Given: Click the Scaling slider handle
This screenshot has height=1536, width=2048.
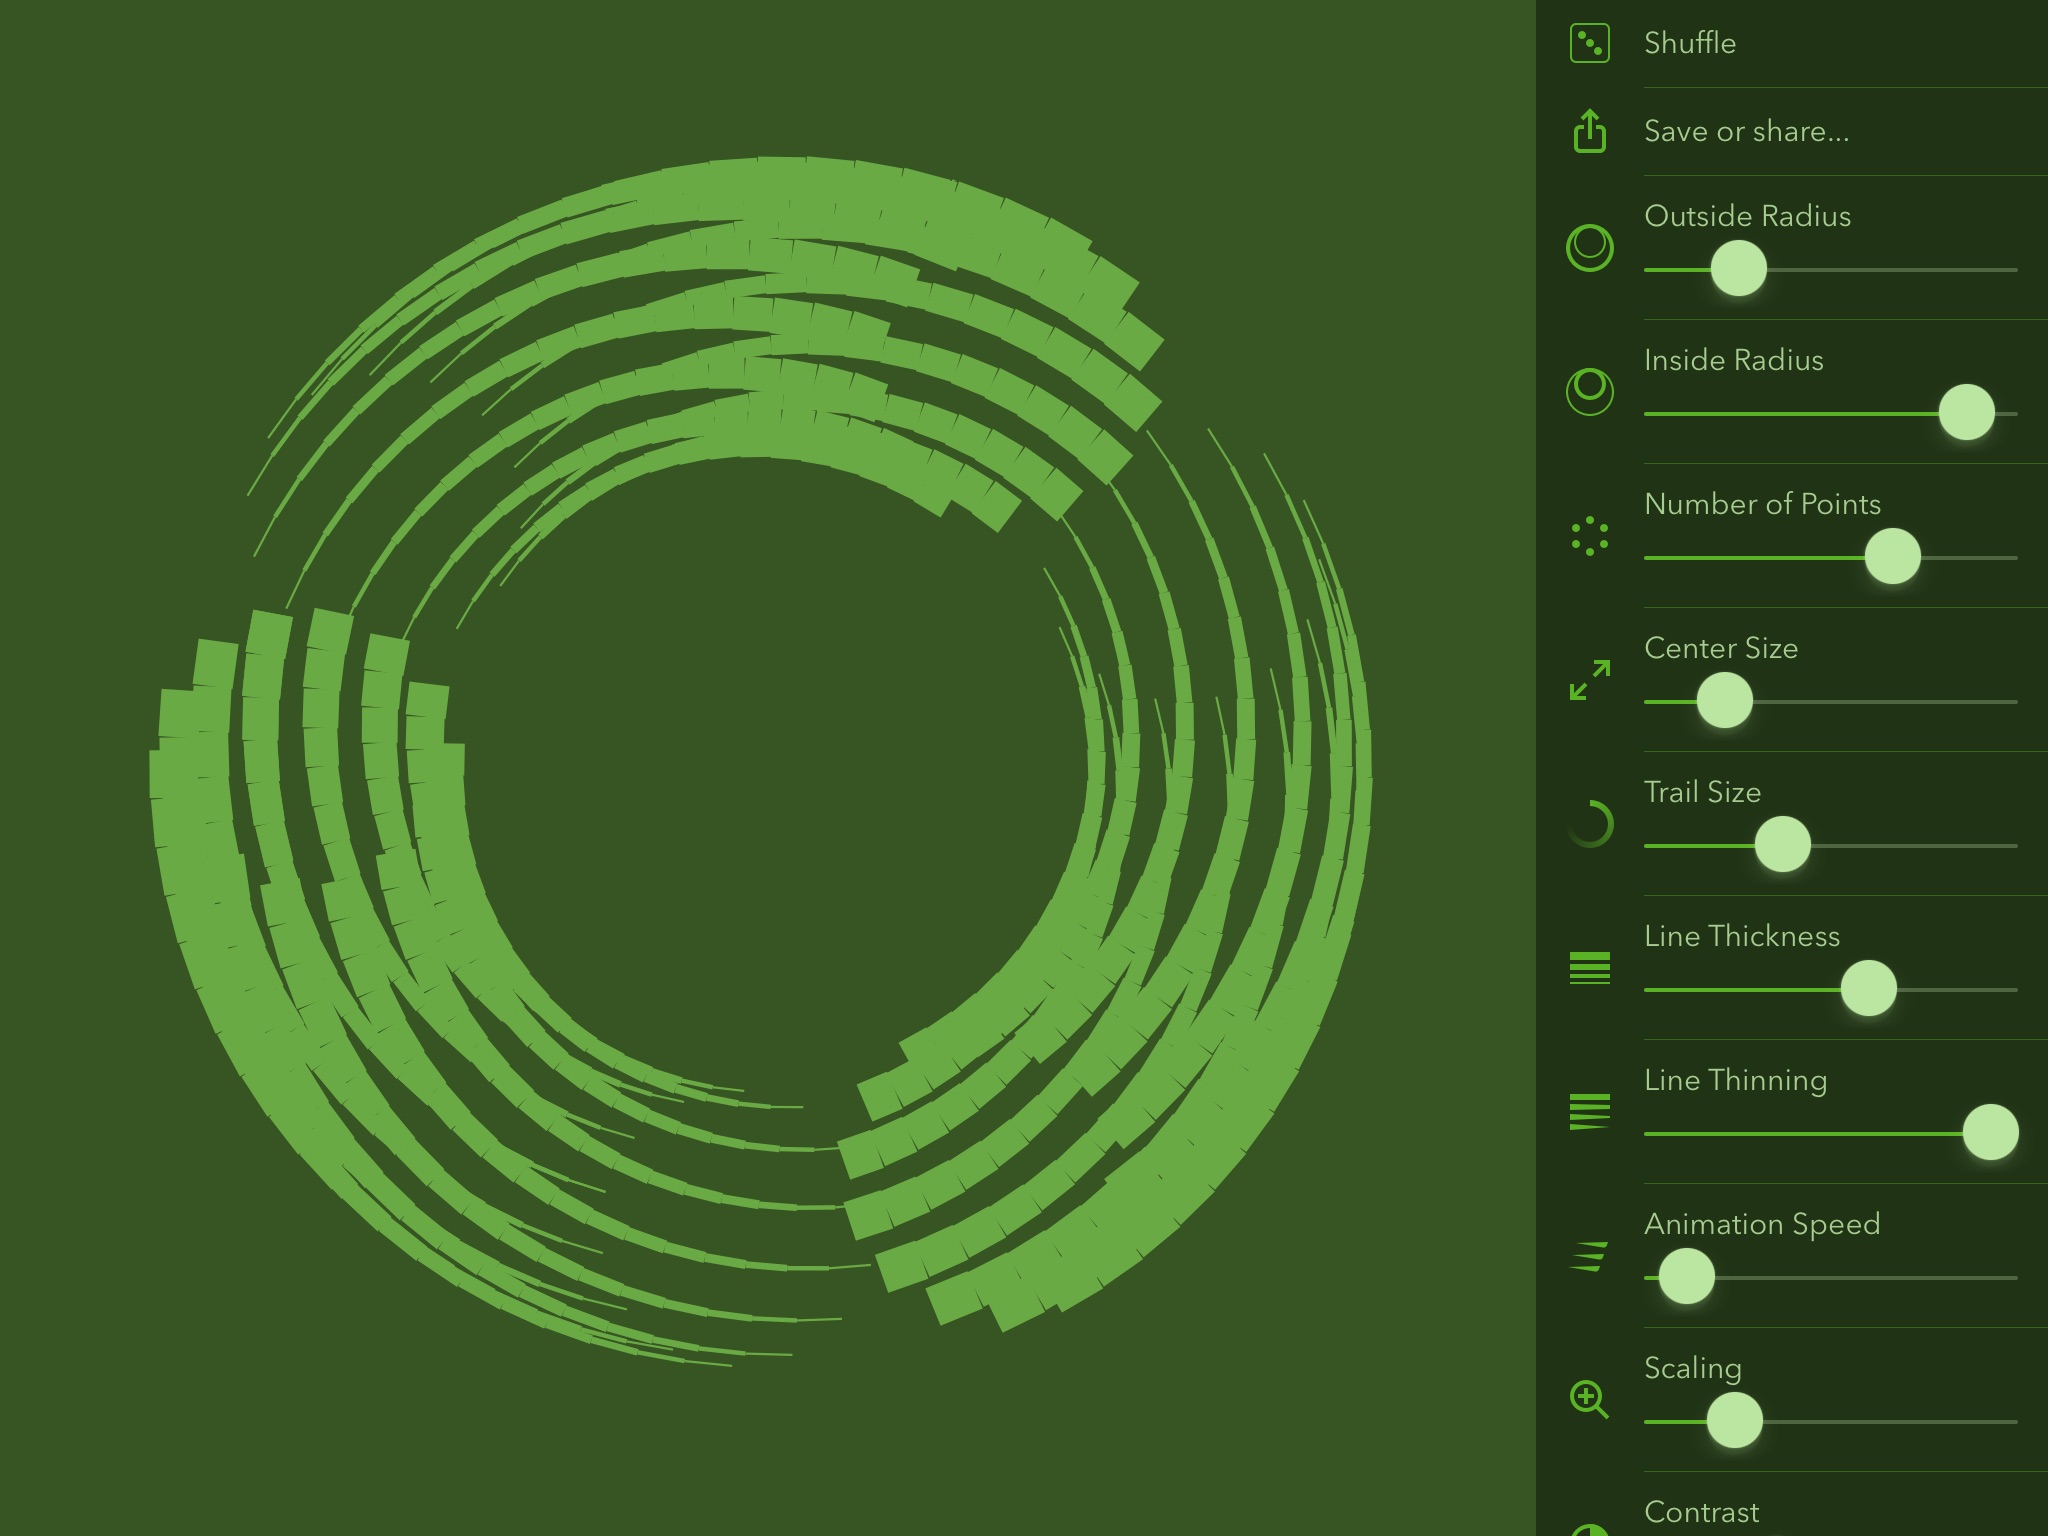Looking at the screenshot, I should coord(1734,1420).
